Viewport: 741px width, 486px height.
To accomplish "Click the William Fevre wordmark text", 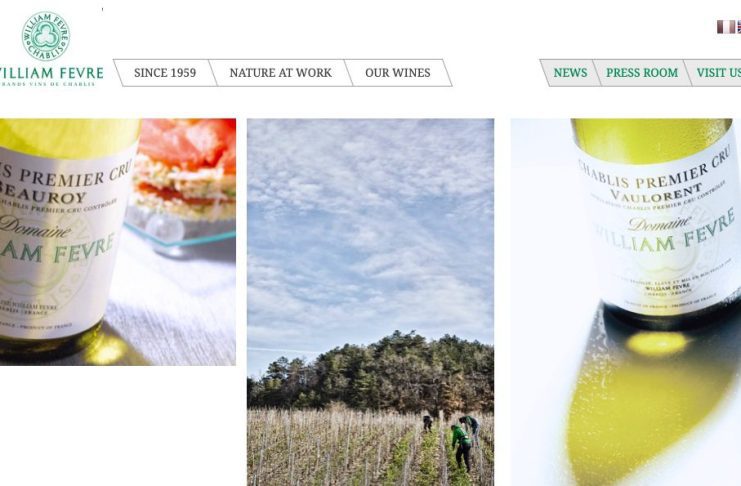I will click(x=51, y=73).
